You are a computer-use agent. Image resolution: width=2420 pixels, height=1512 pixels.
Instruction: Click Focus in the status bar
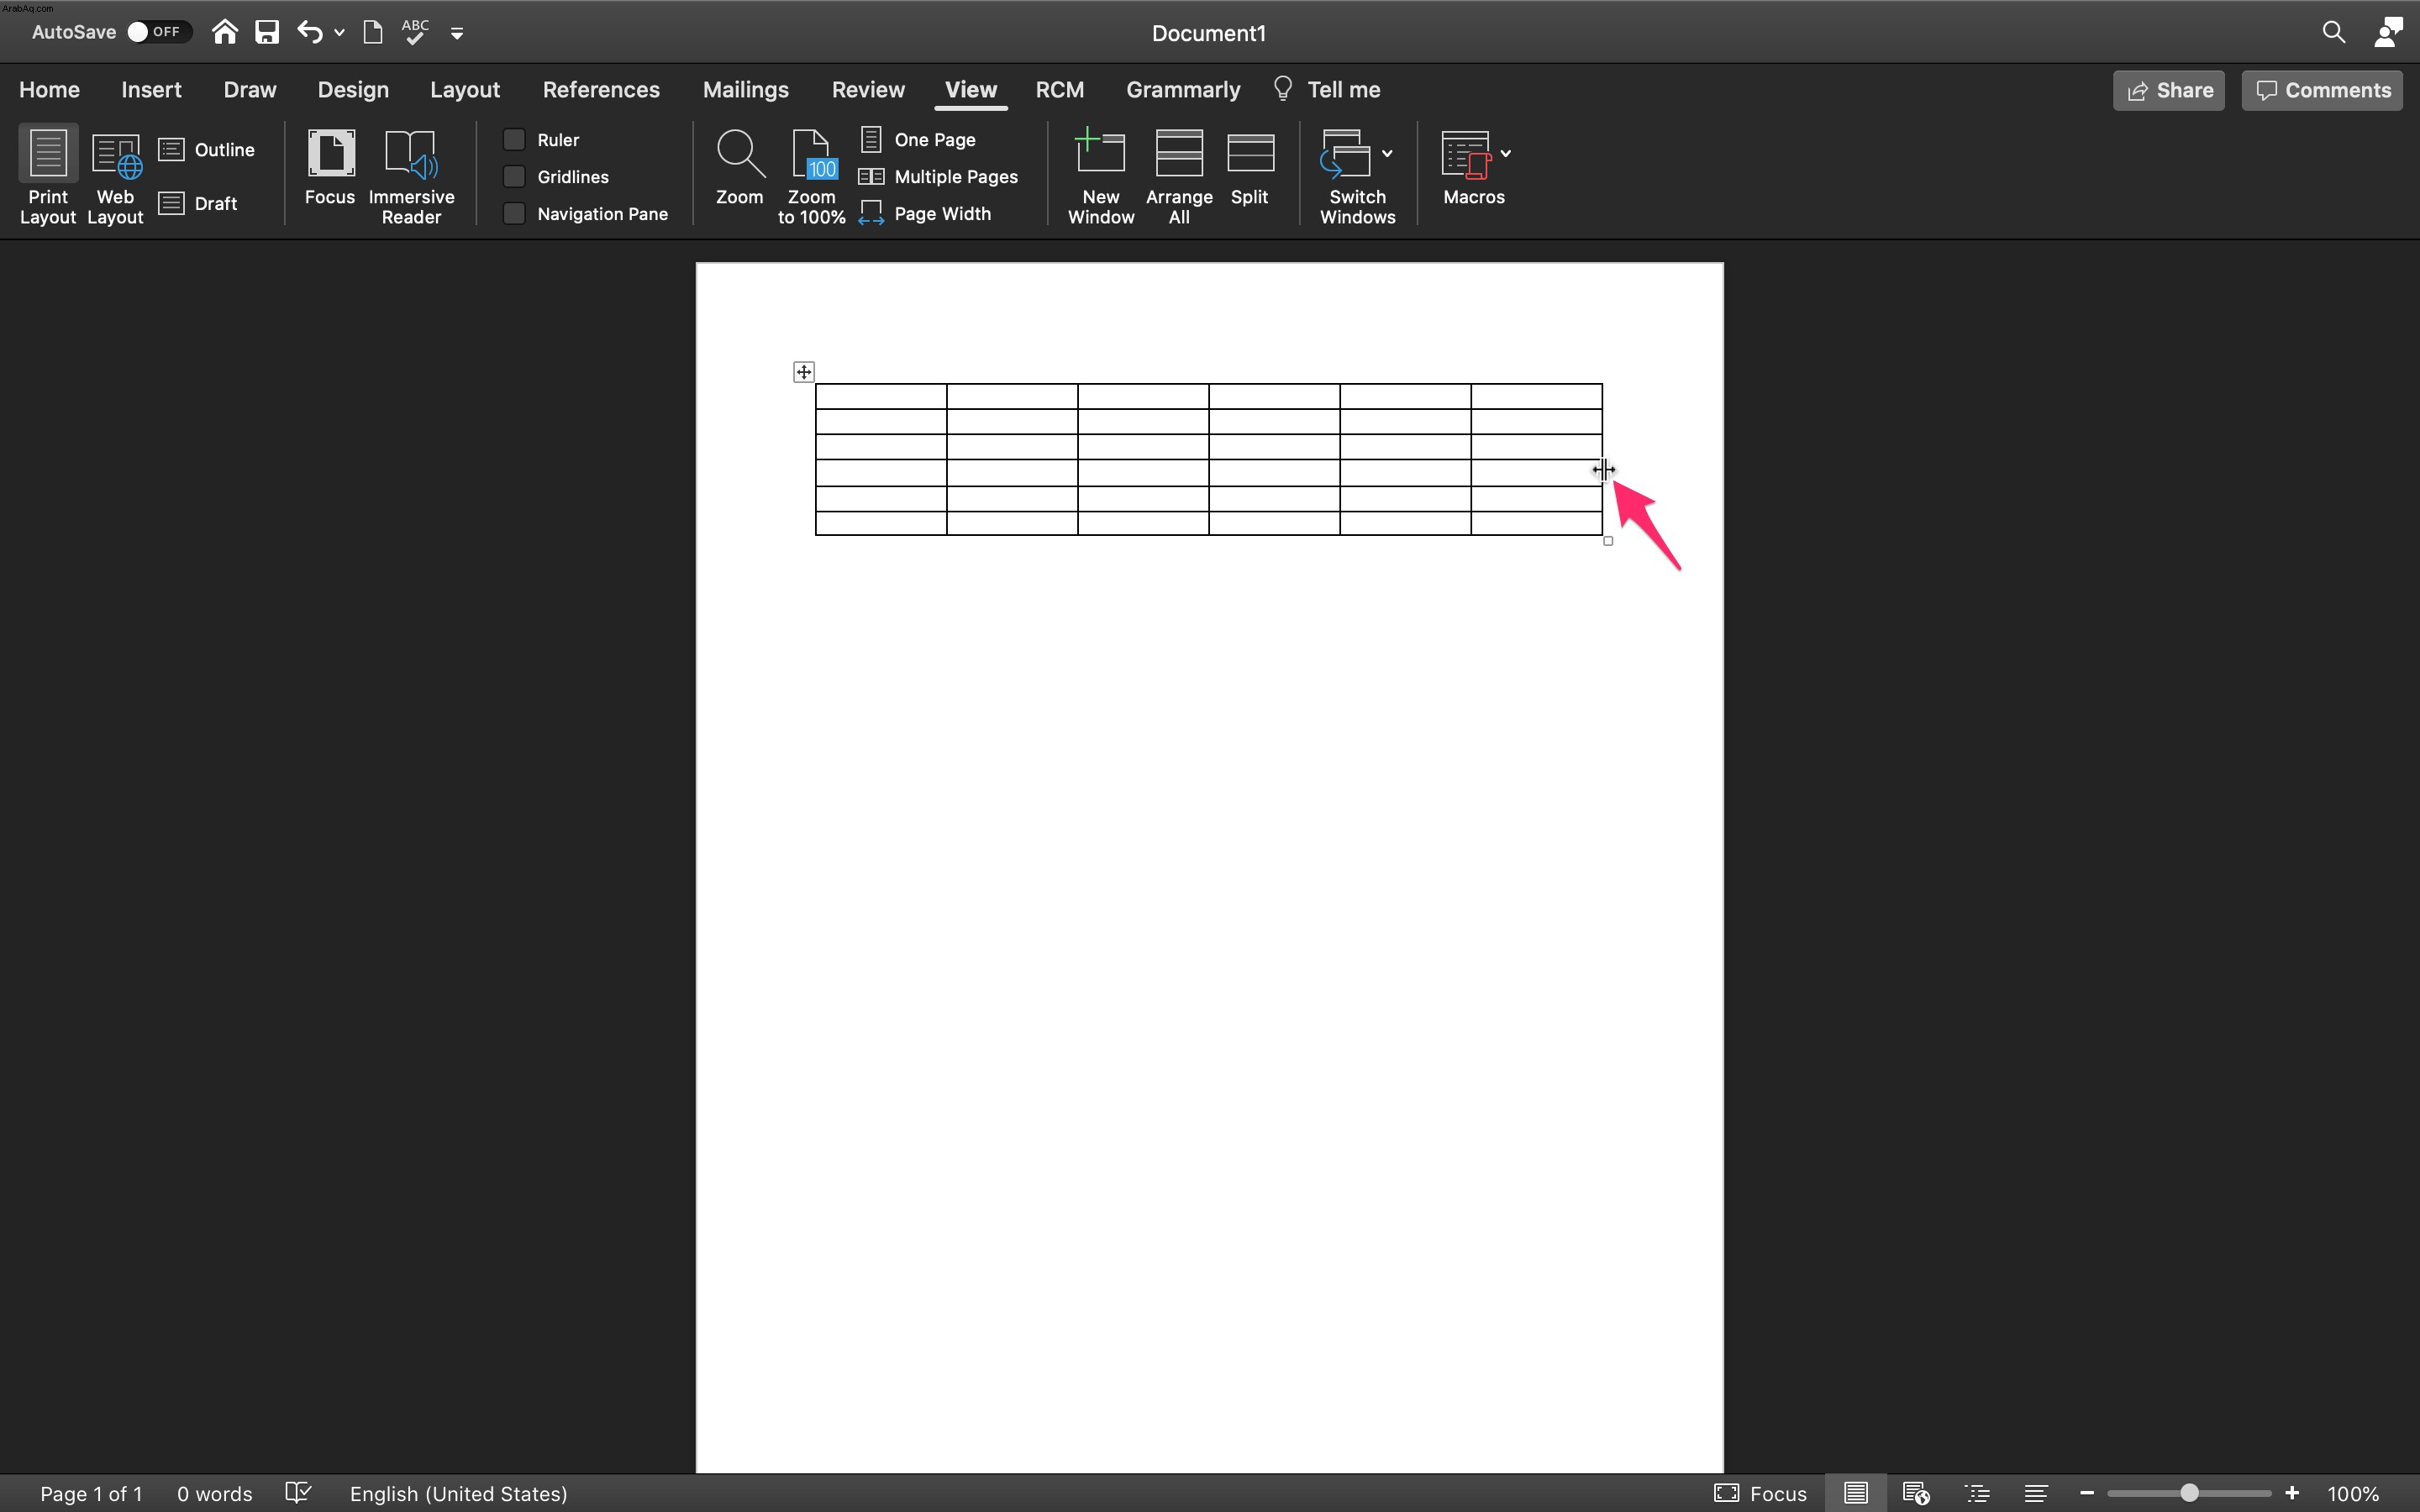pyautogui.click(x=1761, y=1493)
